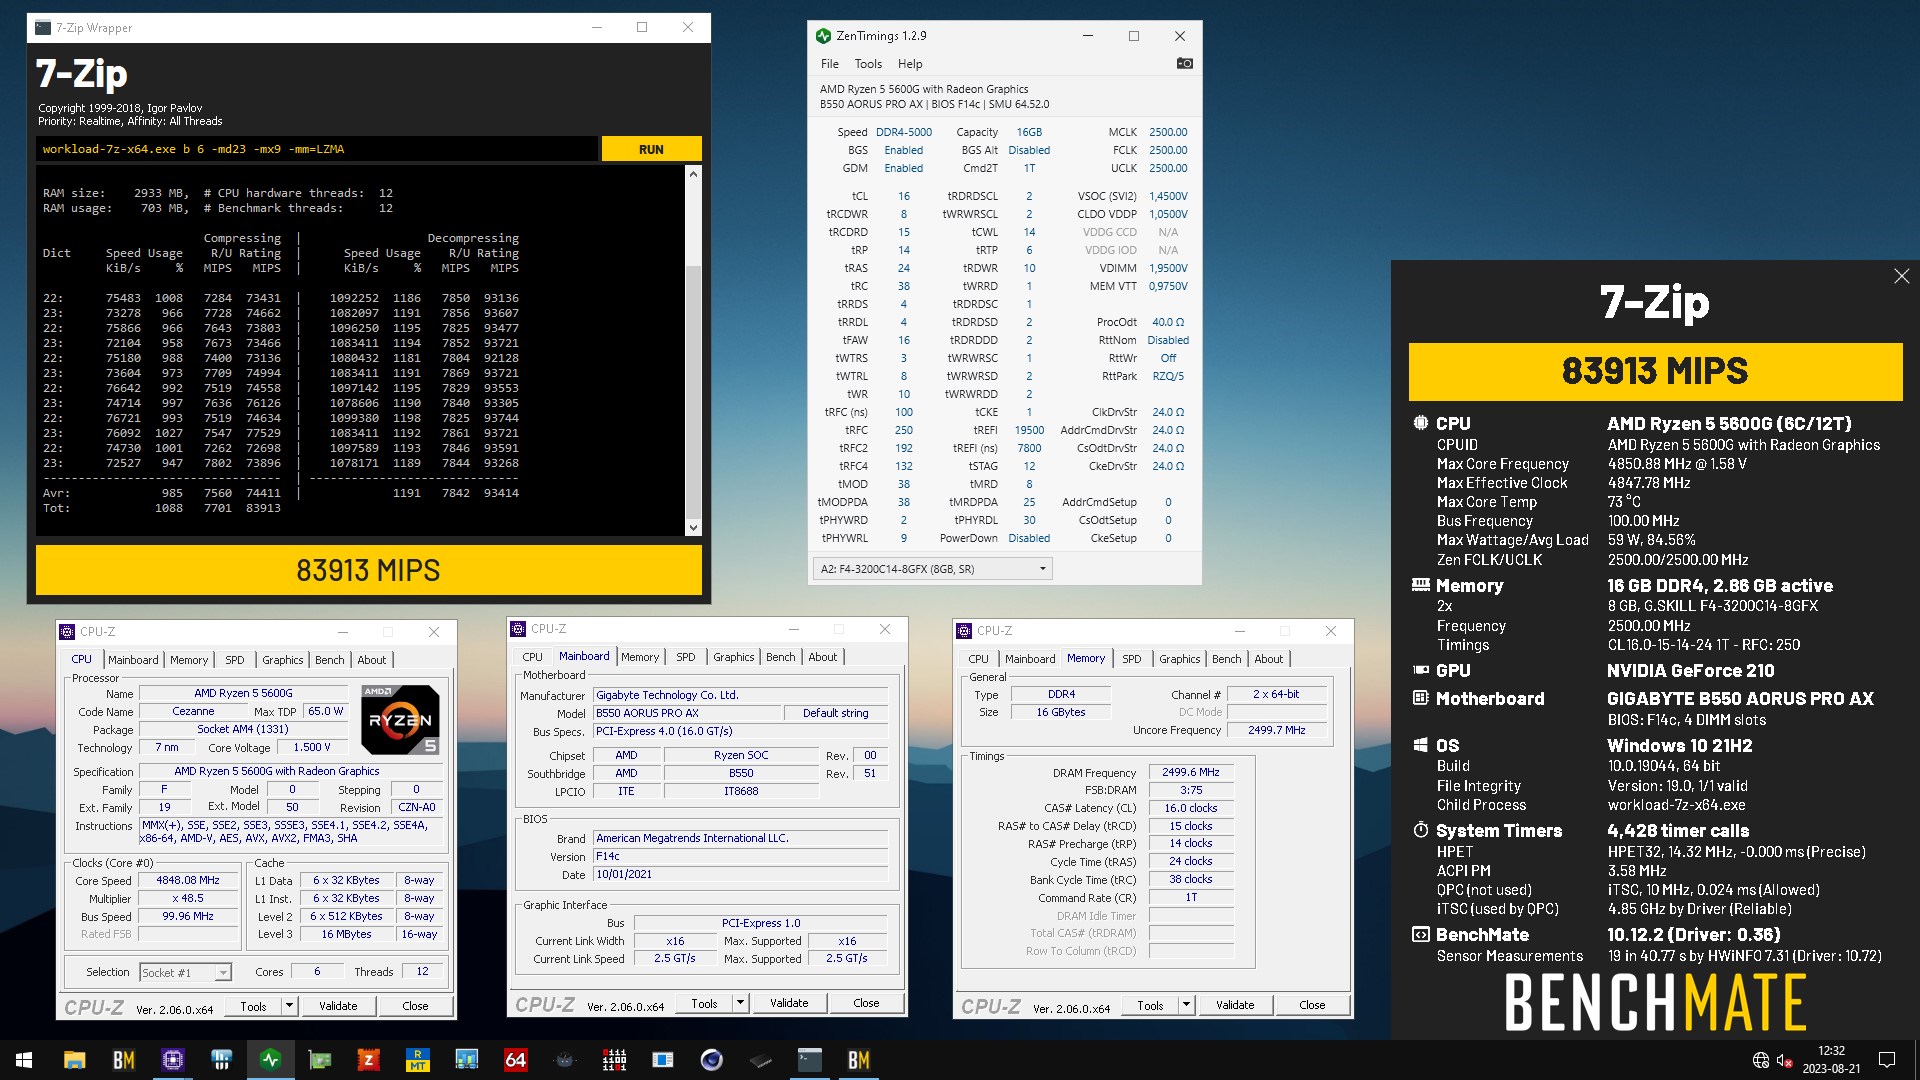Open the RMT blue-yellow taskbar icon
1920x1080 pixels.
[417, 1060]
